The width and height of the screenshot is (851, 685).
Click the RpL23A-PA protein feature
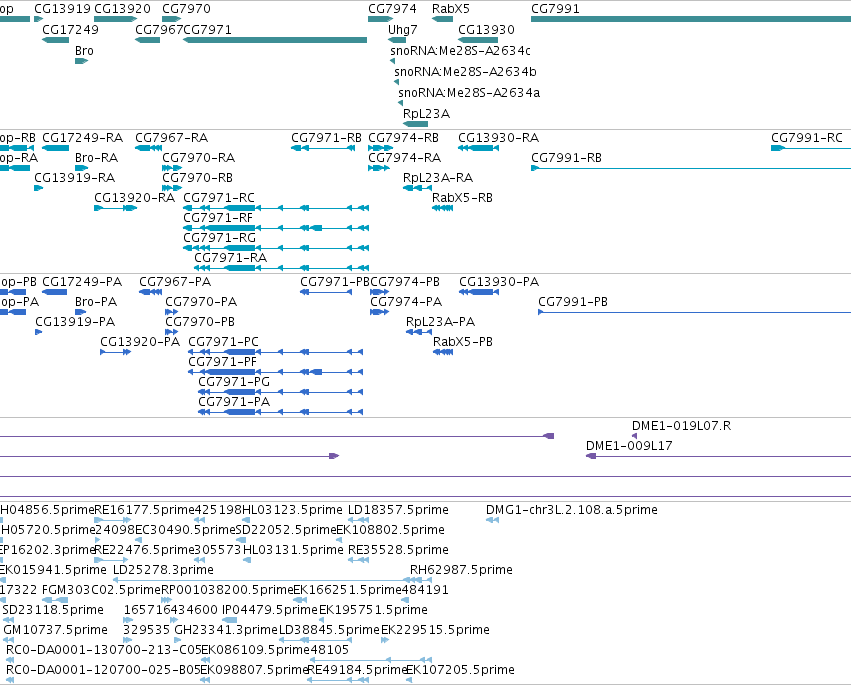click(x=419, y=332)
